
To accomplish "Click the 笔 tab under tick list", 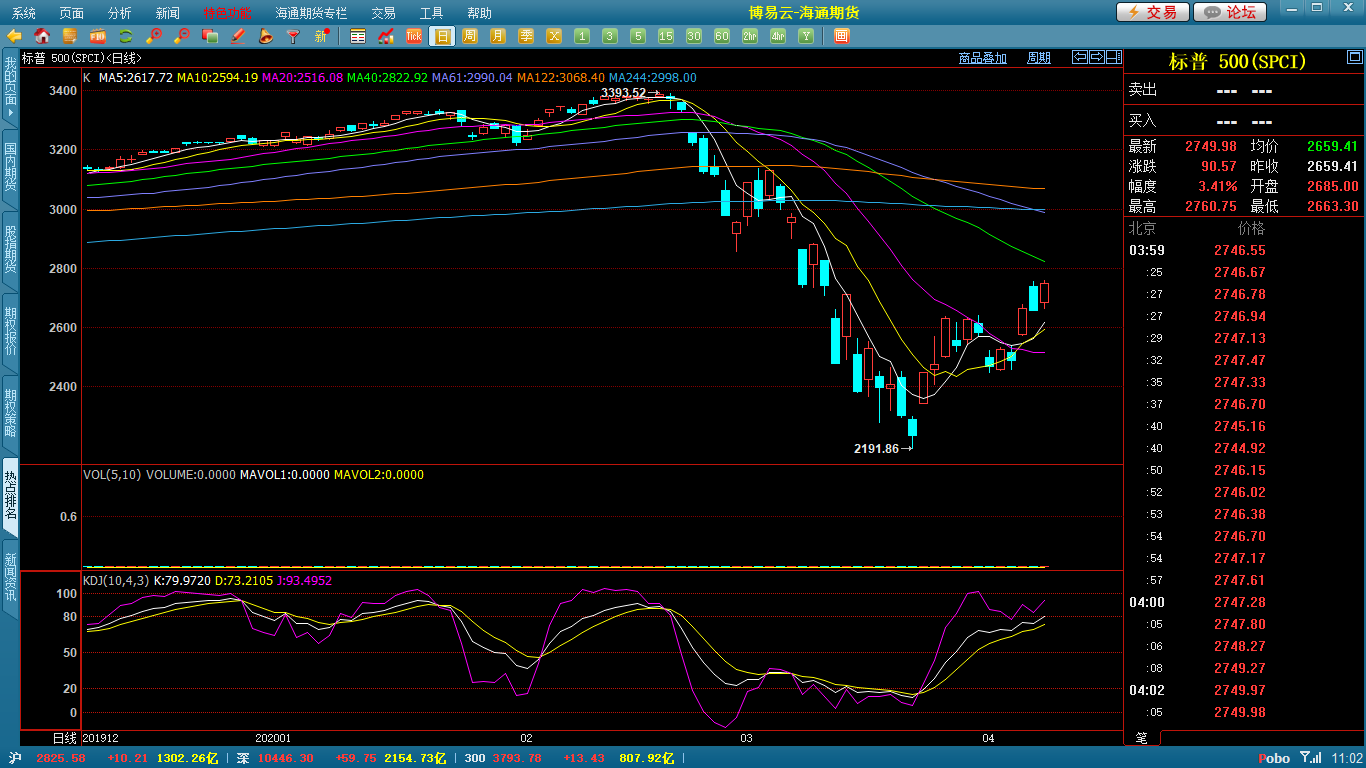I will click(1142, 738).
